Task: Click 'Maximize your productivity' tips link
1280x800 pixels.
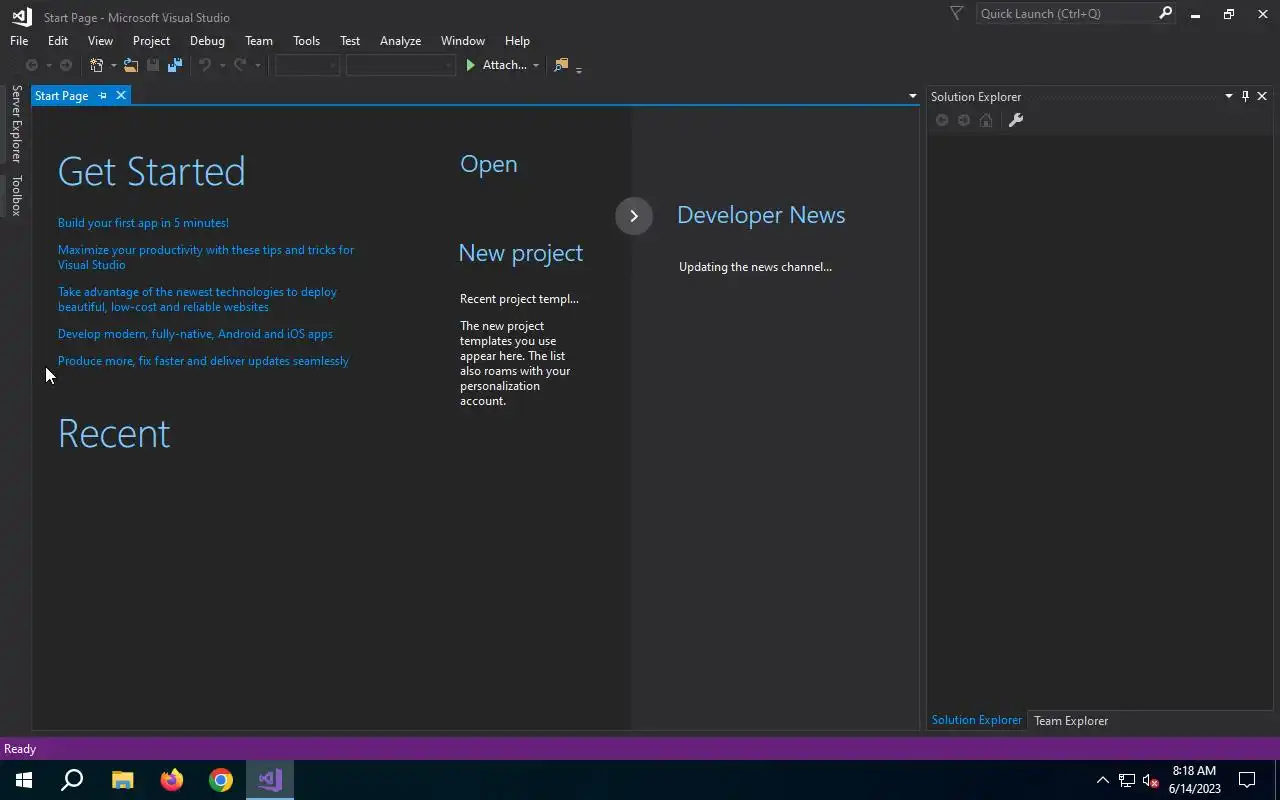Action: click(x=206, y=257)
